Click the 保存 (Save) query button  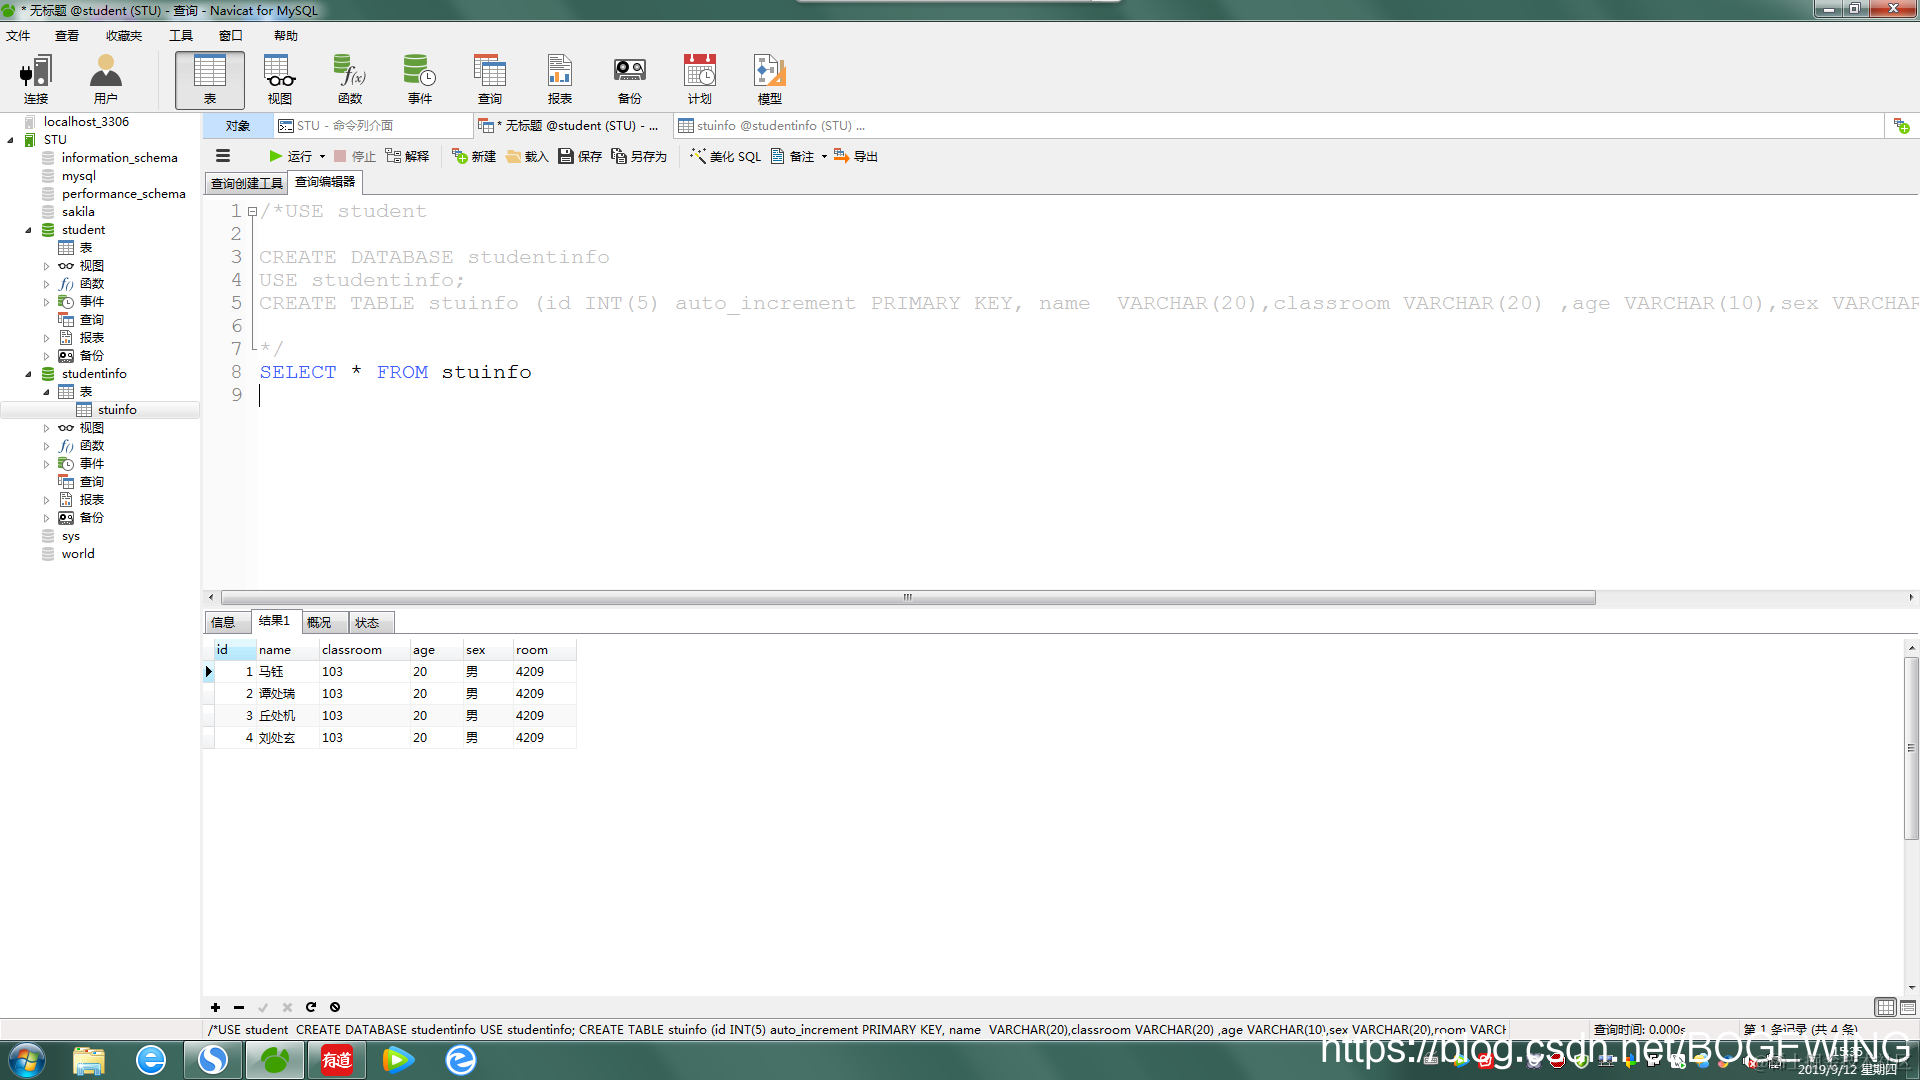point(580,156)
